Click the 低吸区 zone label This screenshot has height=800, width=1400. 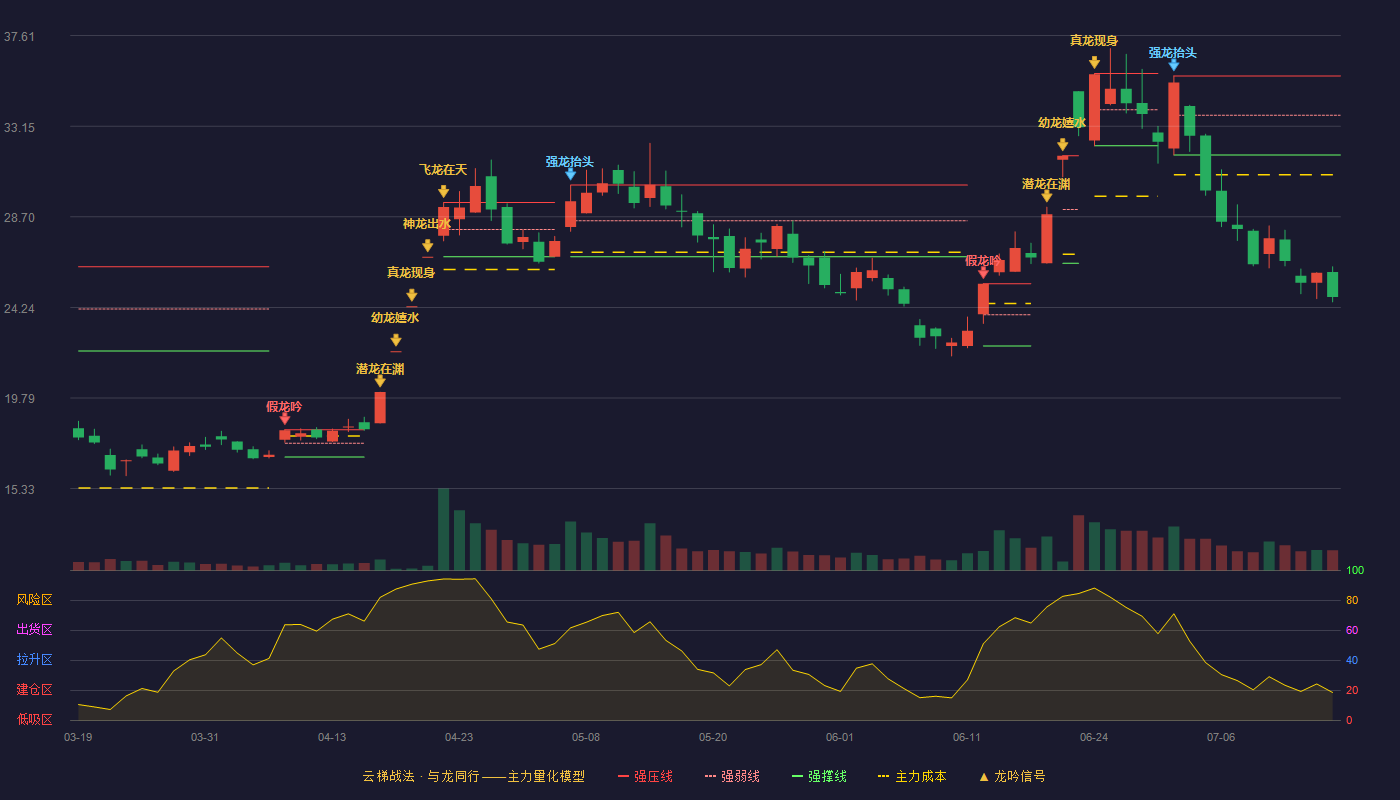click(x=35, y=719)
